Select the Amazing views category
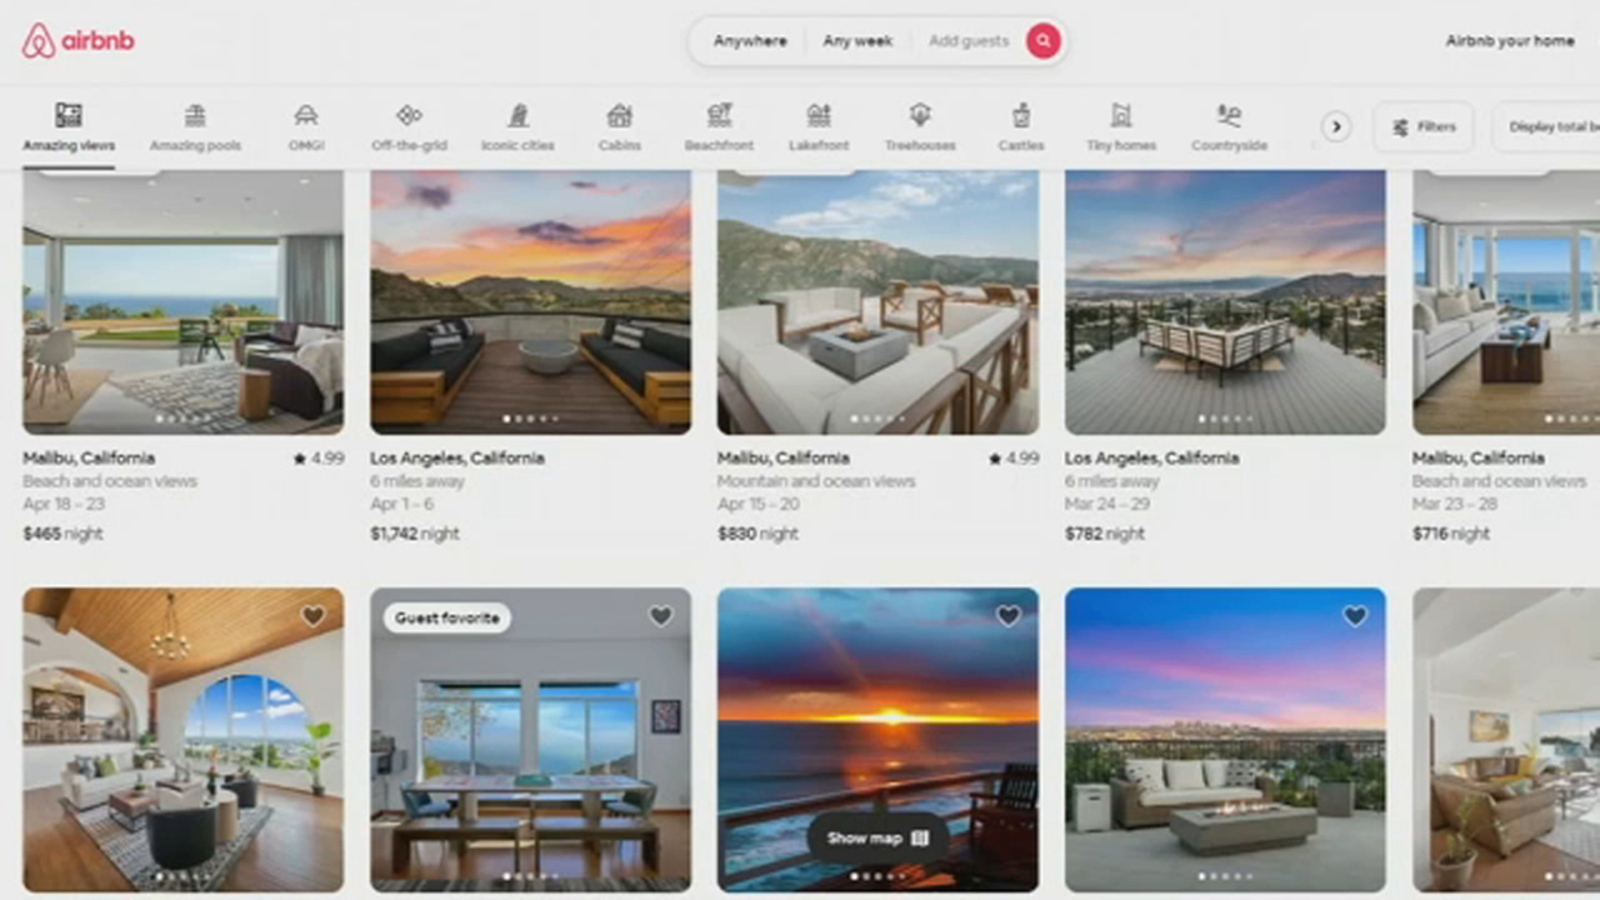 tap(69, 127)
